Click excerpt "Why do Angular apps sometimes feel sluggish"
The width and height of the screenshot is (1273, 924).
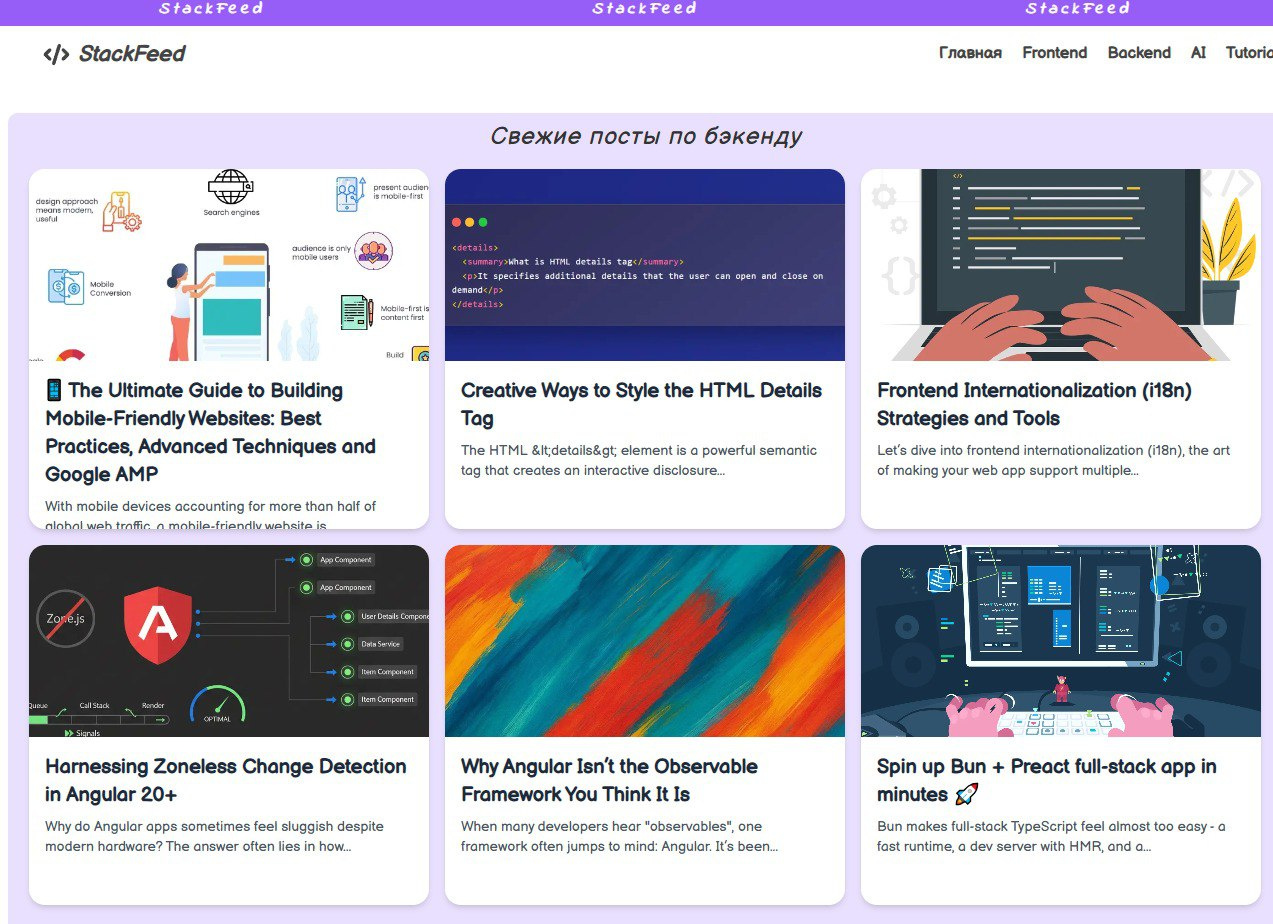(215, 836)
